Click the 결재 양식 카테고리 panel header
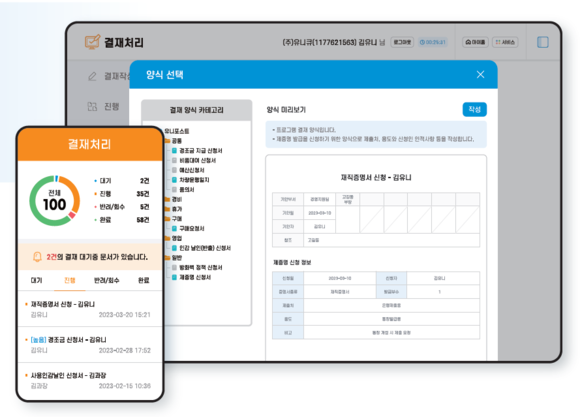This screenshot has height=417, width=580. pyautogui.click(x=196, y=110)
